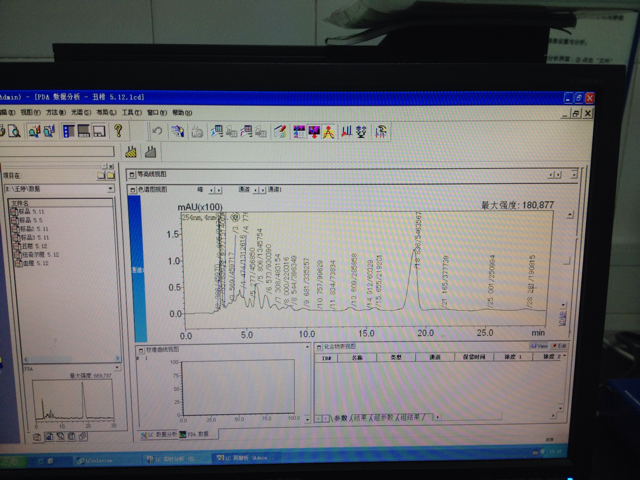640x480 pixels.
Task: Click the first blue table export icon
Action: [x=217, y=131]
